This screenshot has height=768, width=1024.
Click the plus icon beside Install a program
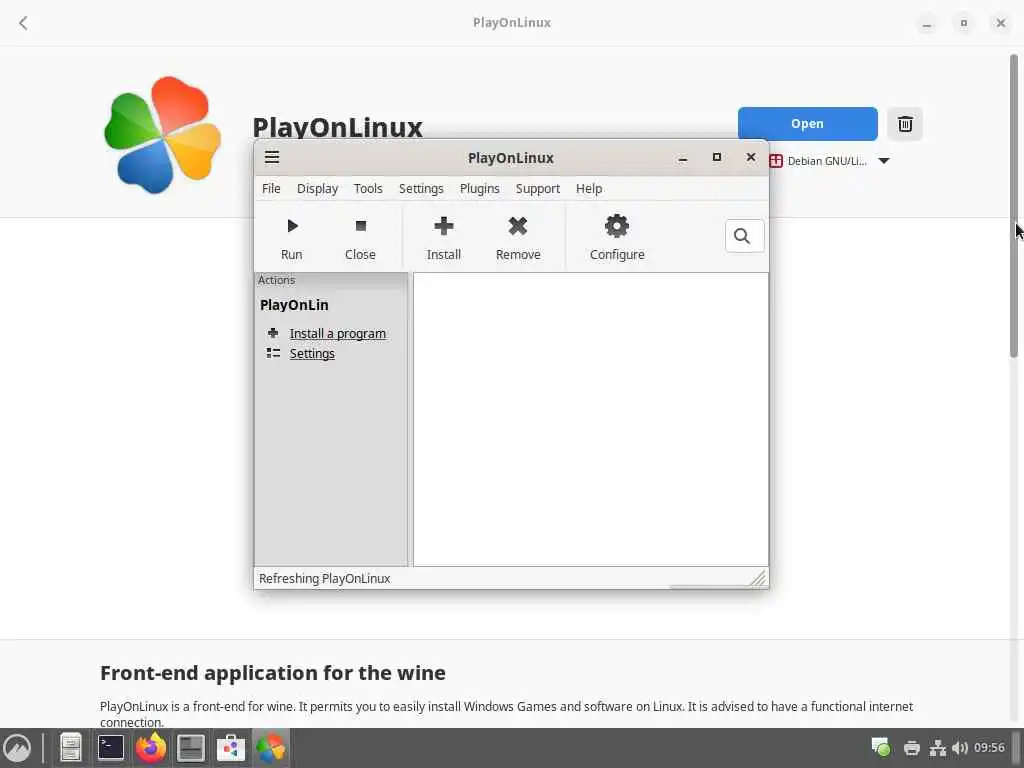coord(273,333)
